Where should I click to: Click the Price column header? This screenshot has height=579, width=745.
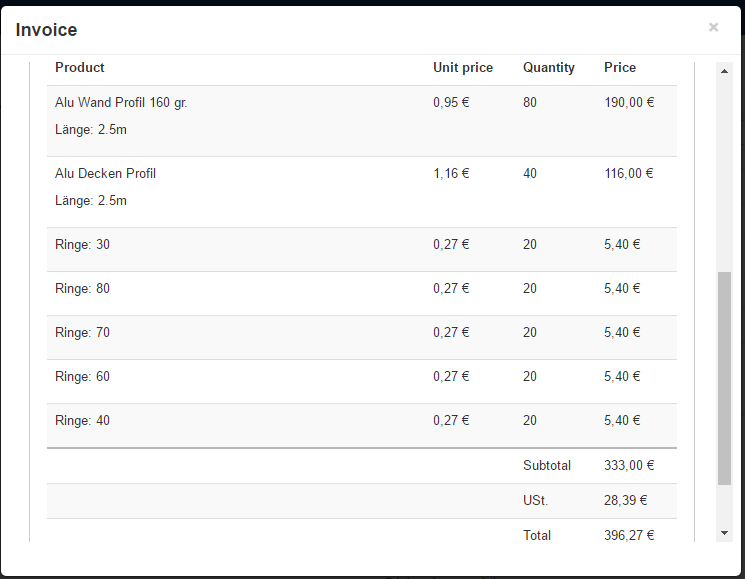620,68
